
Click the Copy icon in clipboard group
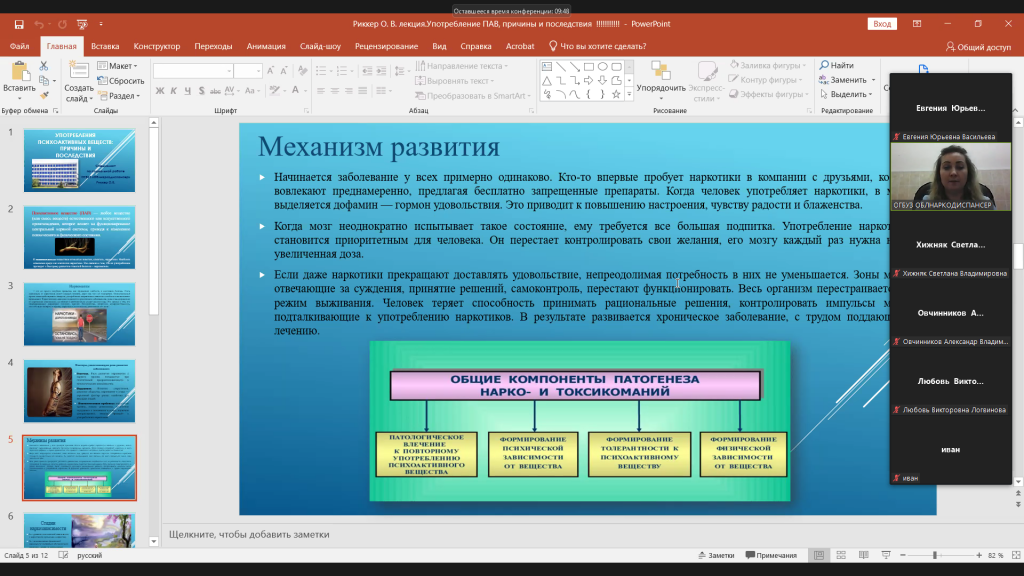point(44,81)
